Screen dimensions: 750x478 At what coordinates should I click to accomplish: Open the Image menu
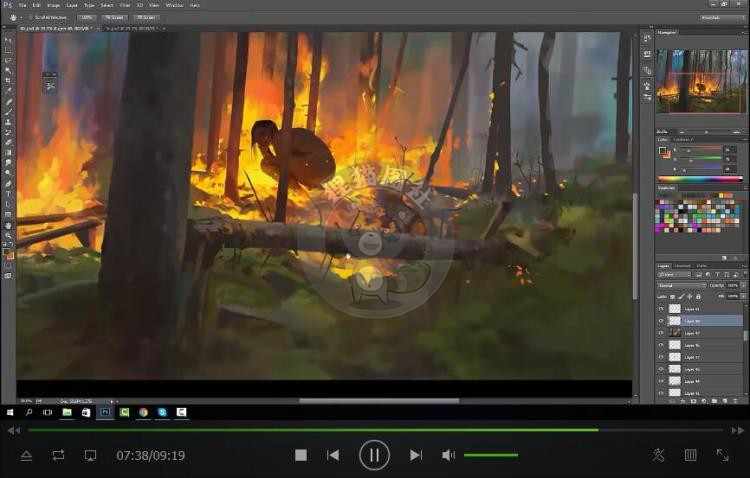pyautogui.click(x=54, y=5)
